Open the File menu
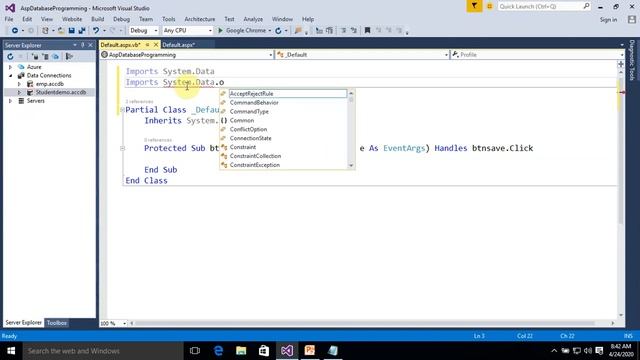 coord(9,19)
